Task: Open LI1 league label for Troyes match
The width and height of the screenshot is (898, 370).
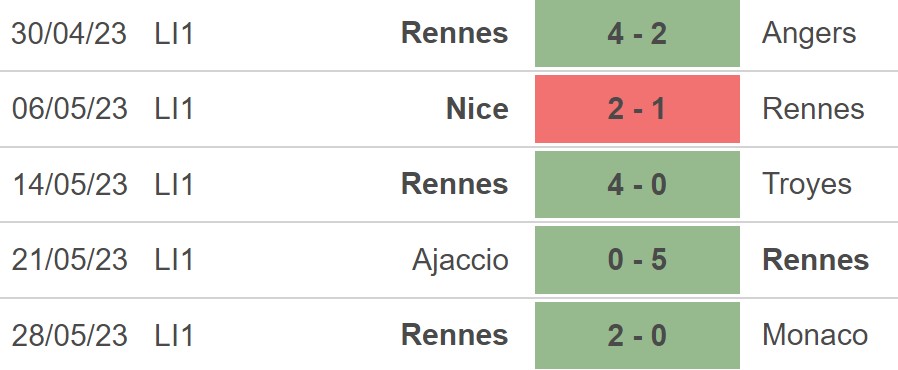Action: pyautogui.click(x=174, y=184)
